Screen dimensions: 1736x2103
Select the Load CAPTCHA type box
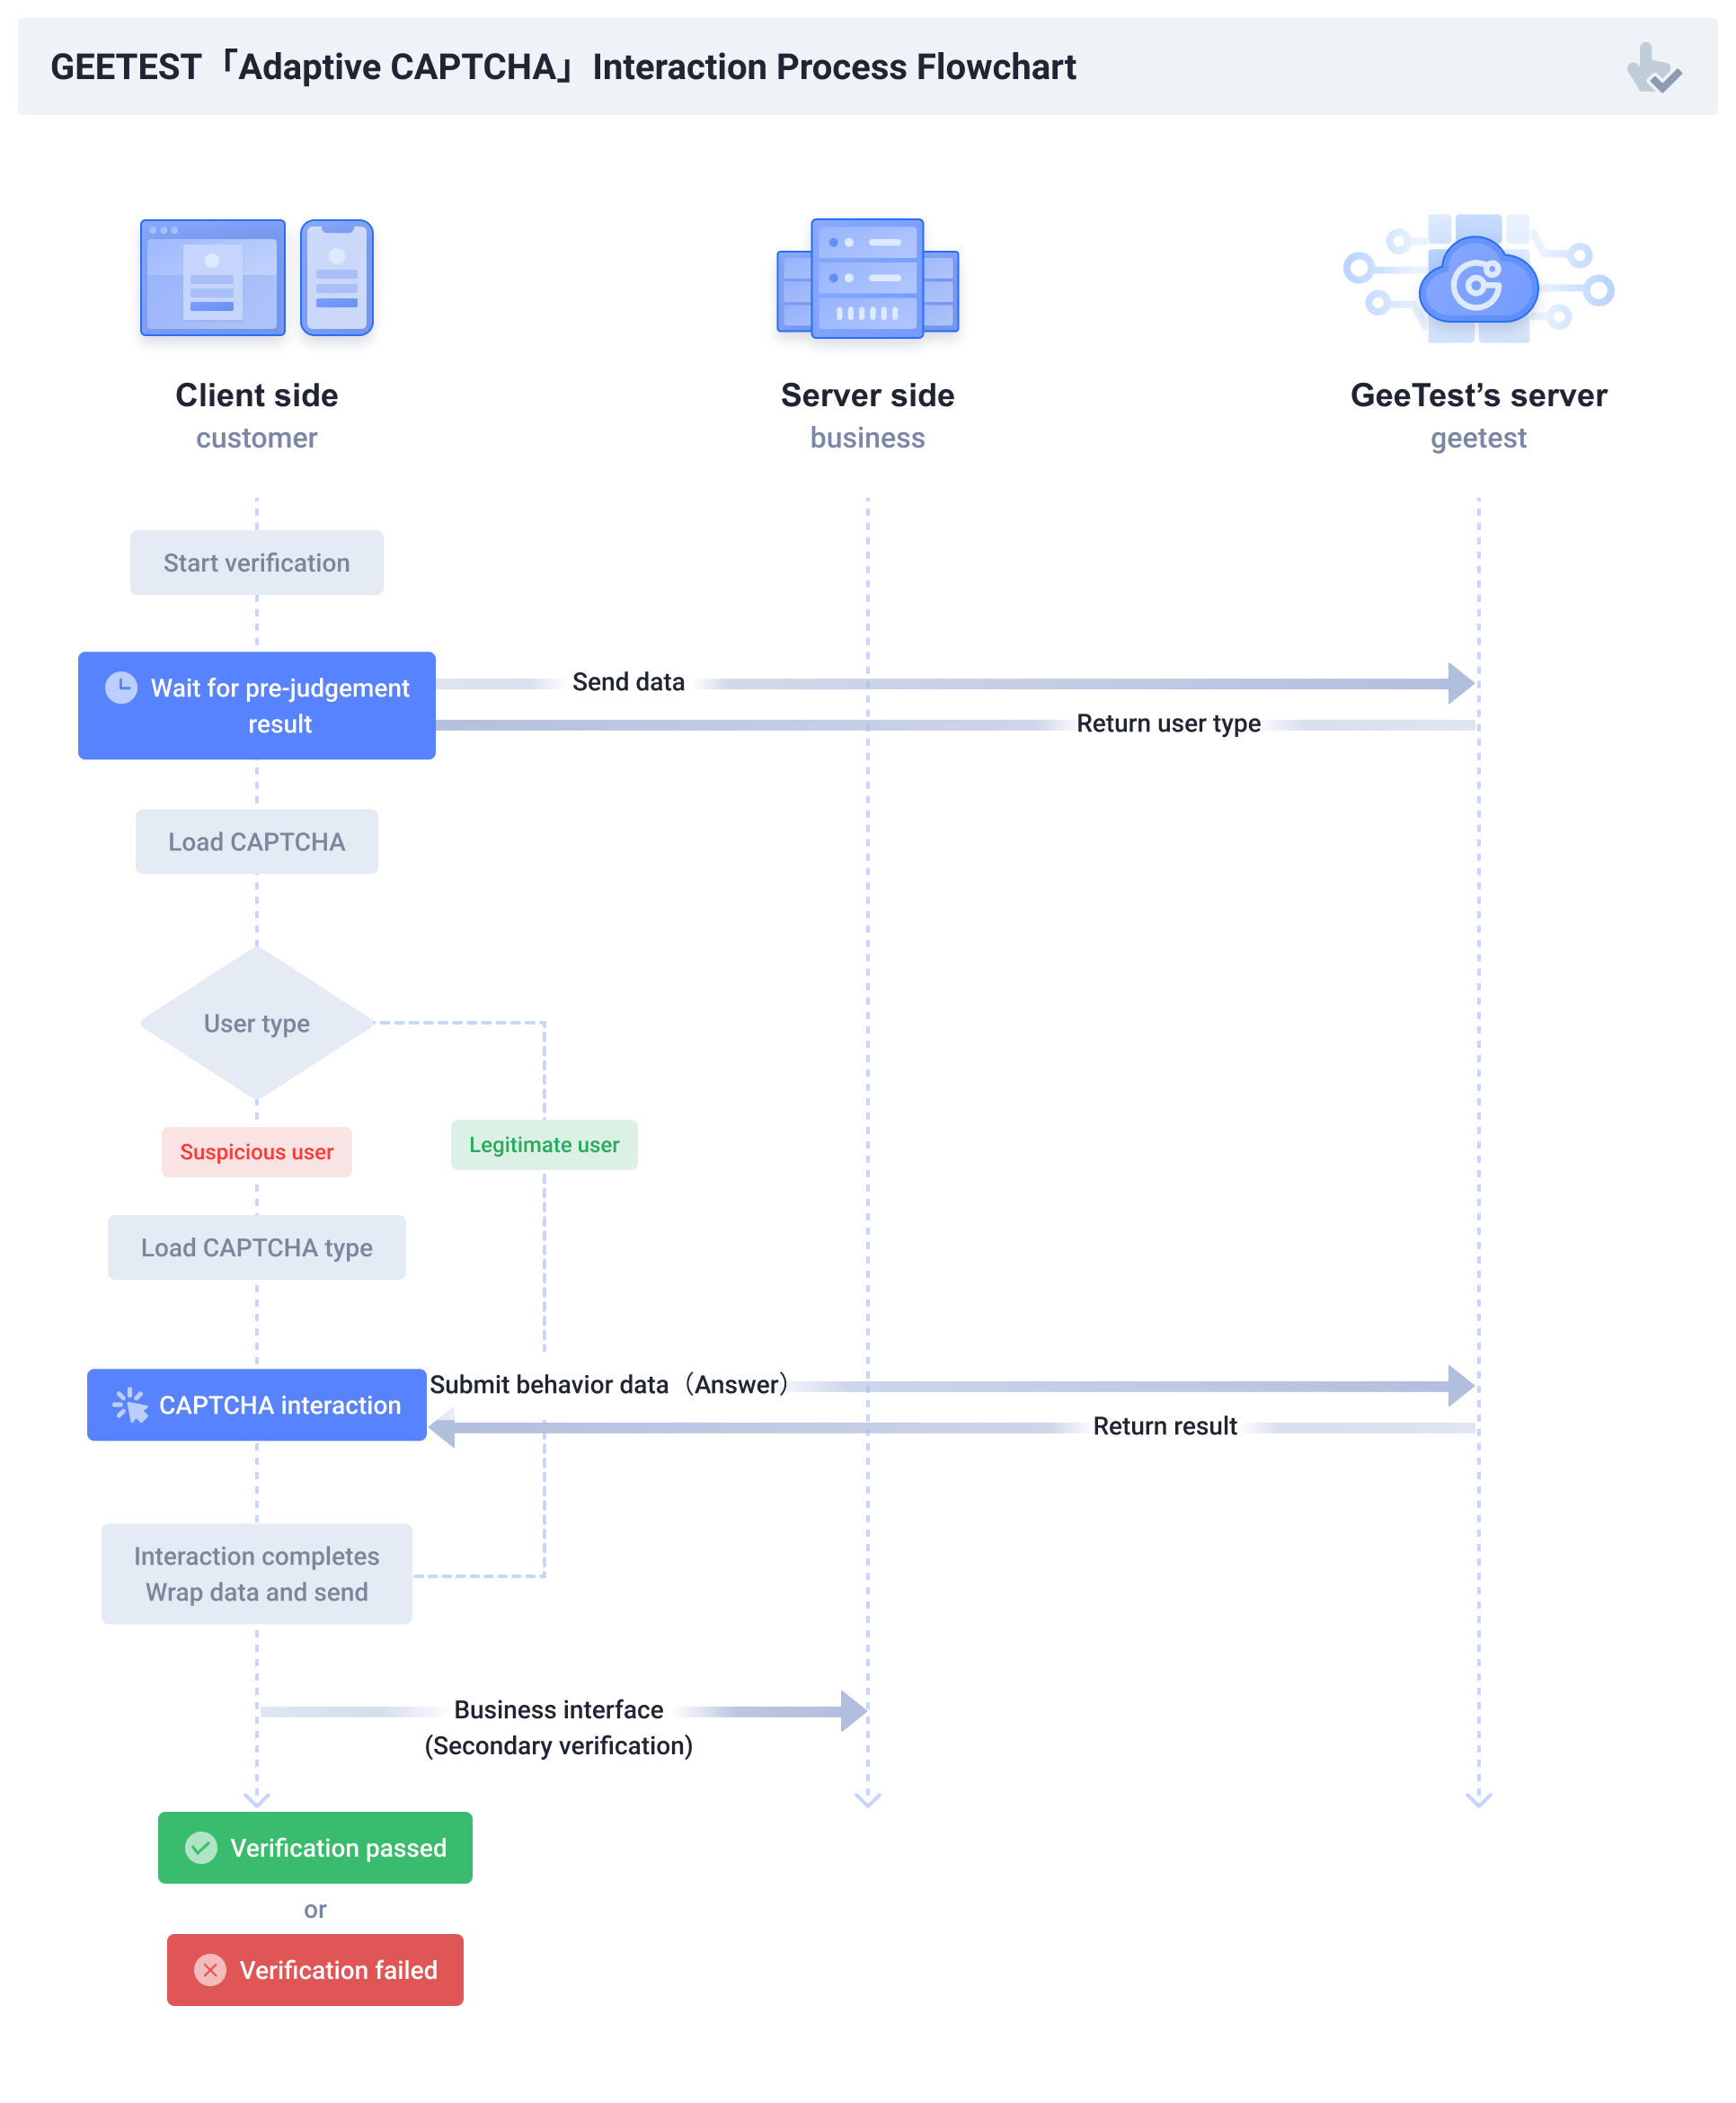[x=256, y=1247]
